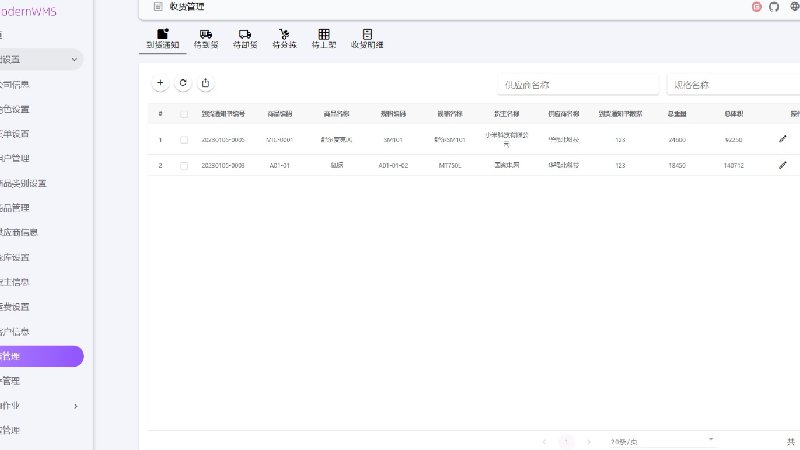Check the row 2 checkbox
800x450 pixels.
(x=184, y=166)
